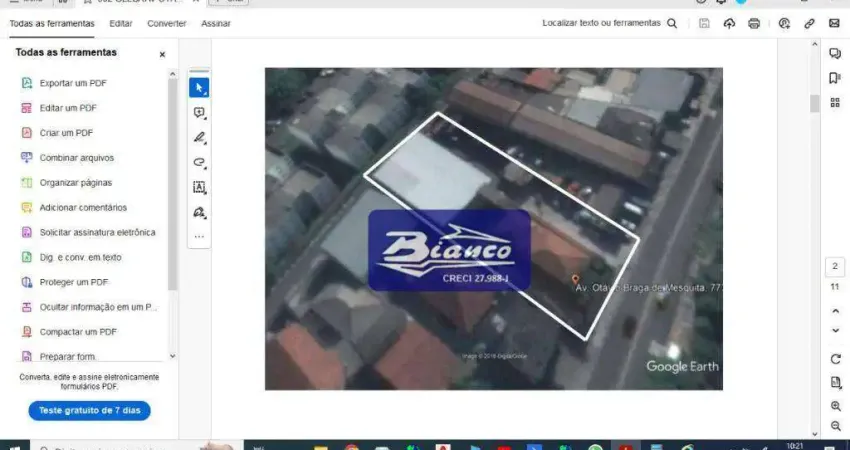Click current page number box 2

coord(835,266)
